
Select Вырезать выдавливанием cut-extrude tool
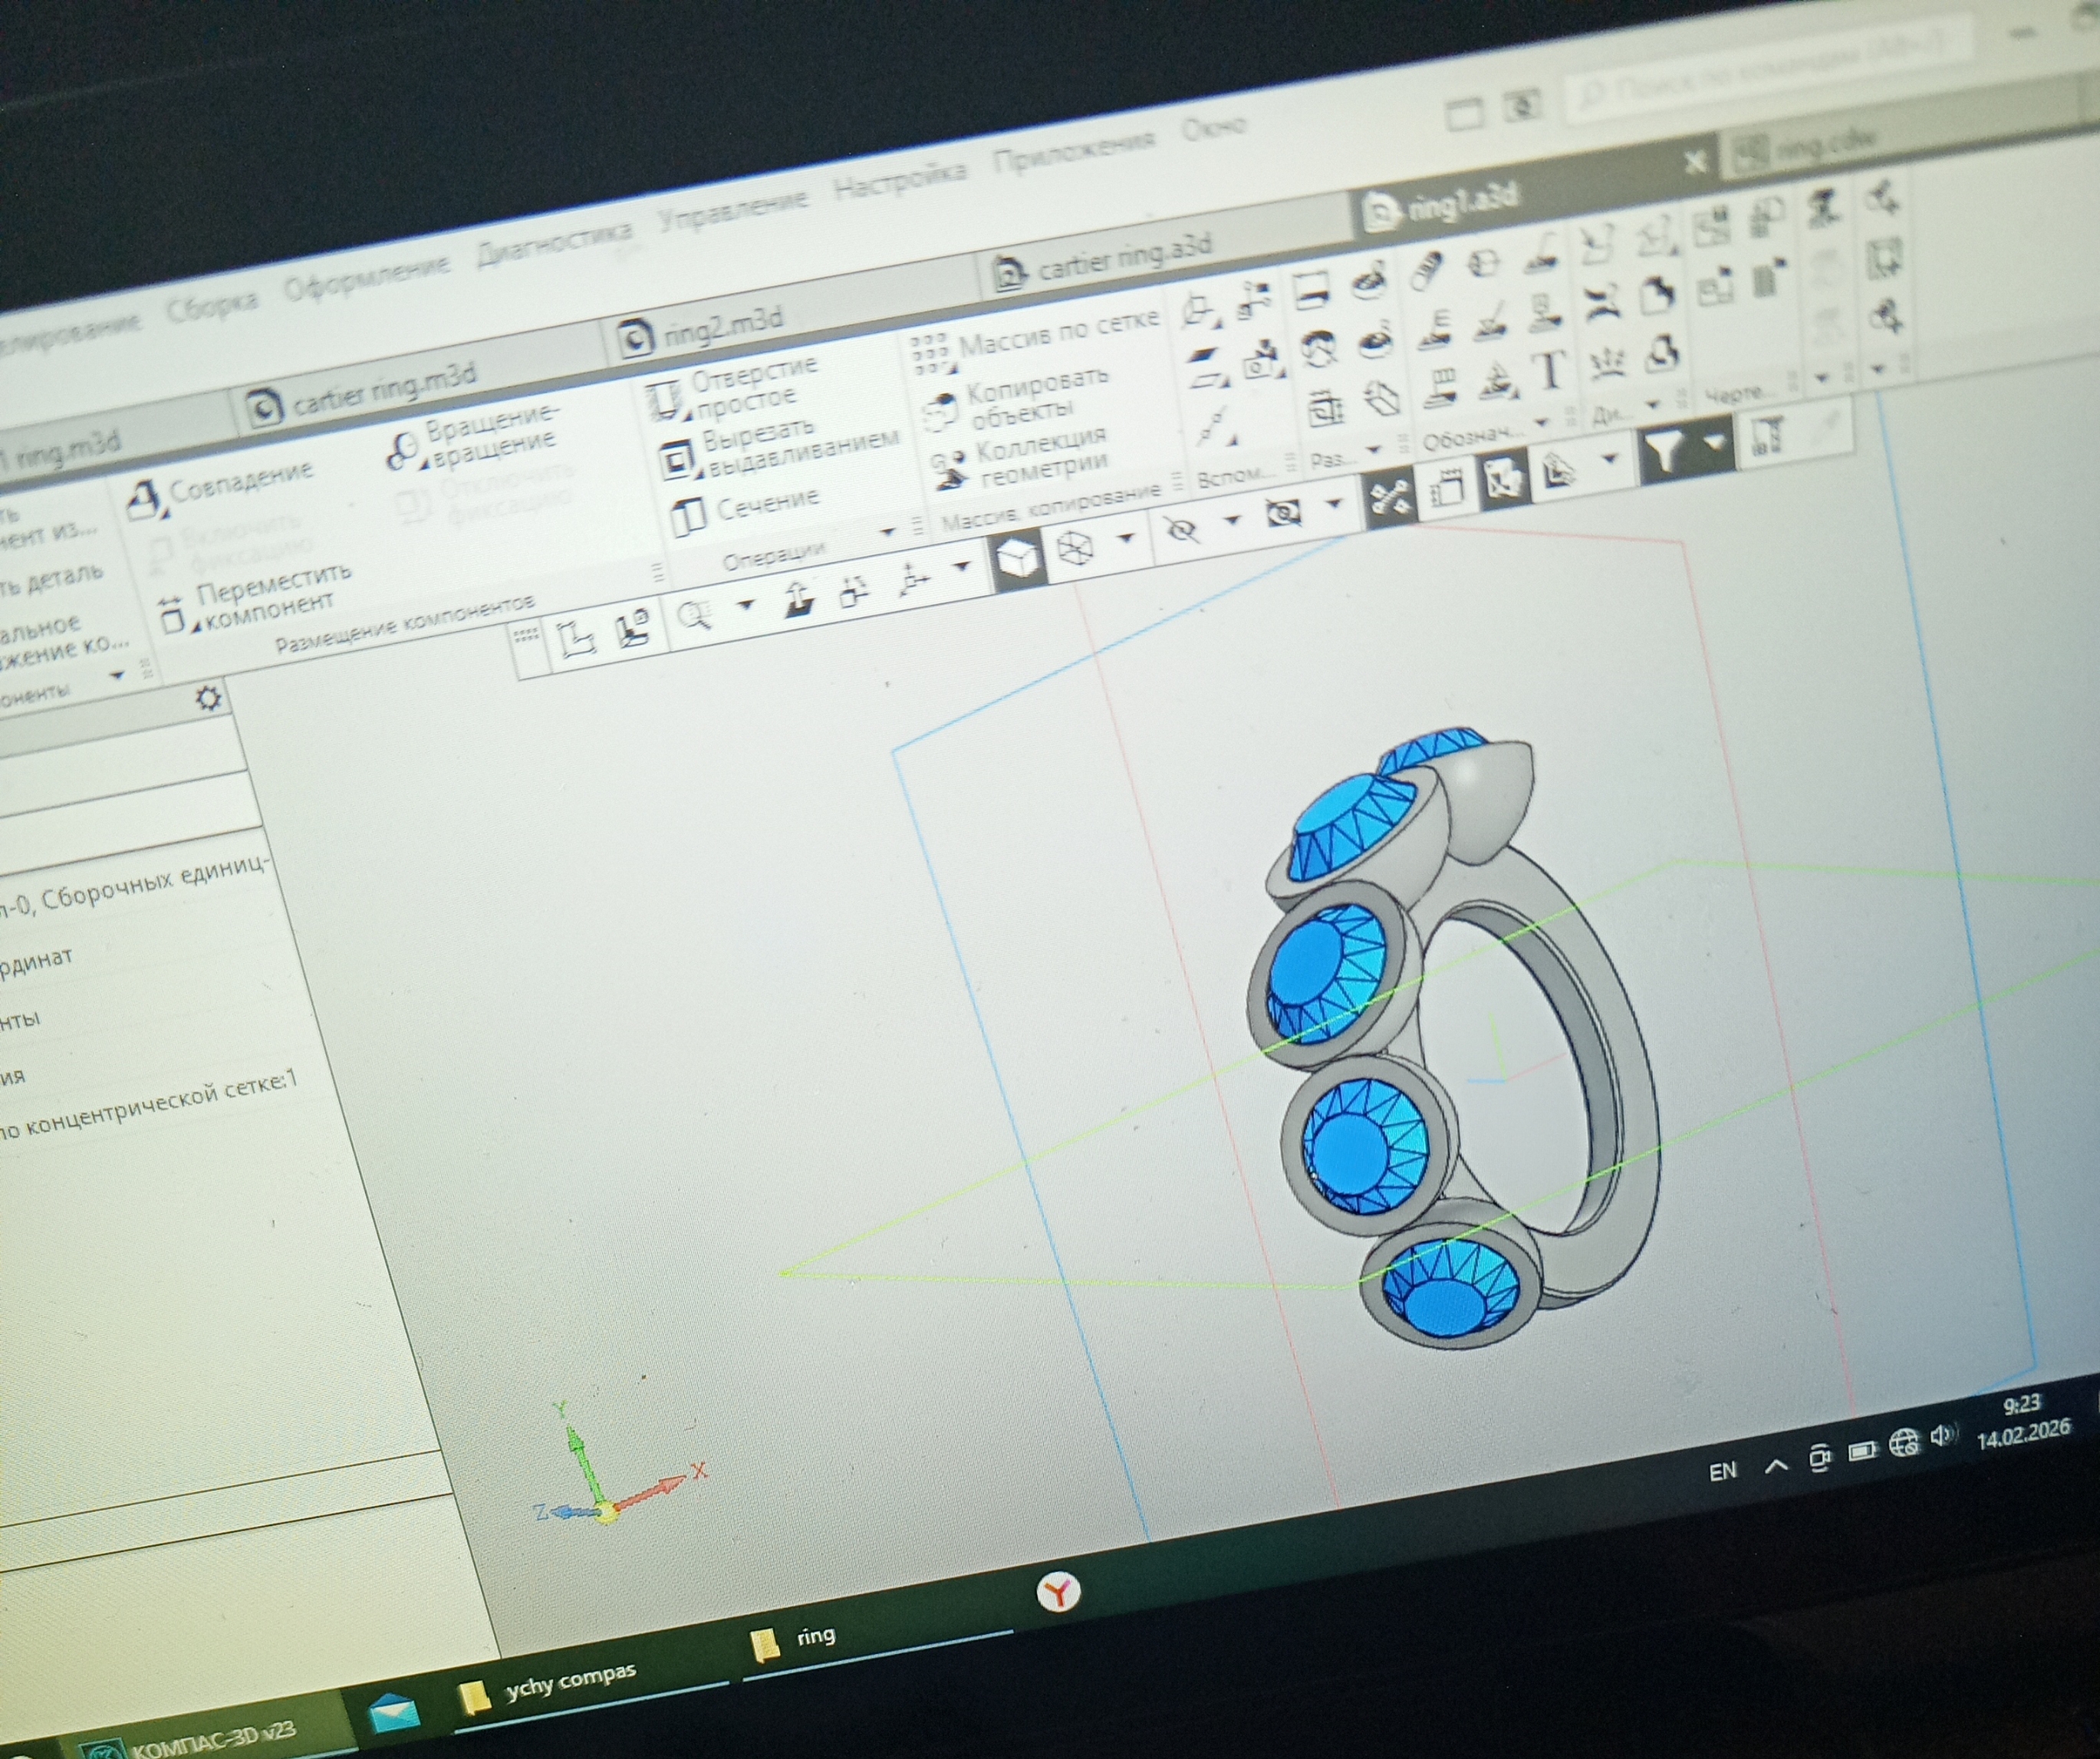(677, 459)
